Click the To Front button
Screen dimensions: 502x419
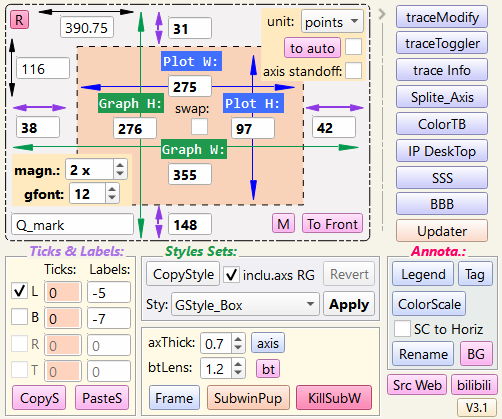coord(332,223)
